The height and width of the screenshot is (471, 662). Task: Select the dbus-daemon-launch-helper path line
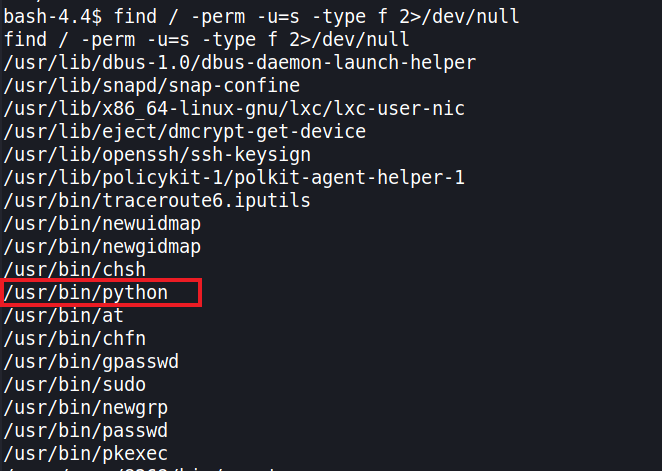pos(239,63)
